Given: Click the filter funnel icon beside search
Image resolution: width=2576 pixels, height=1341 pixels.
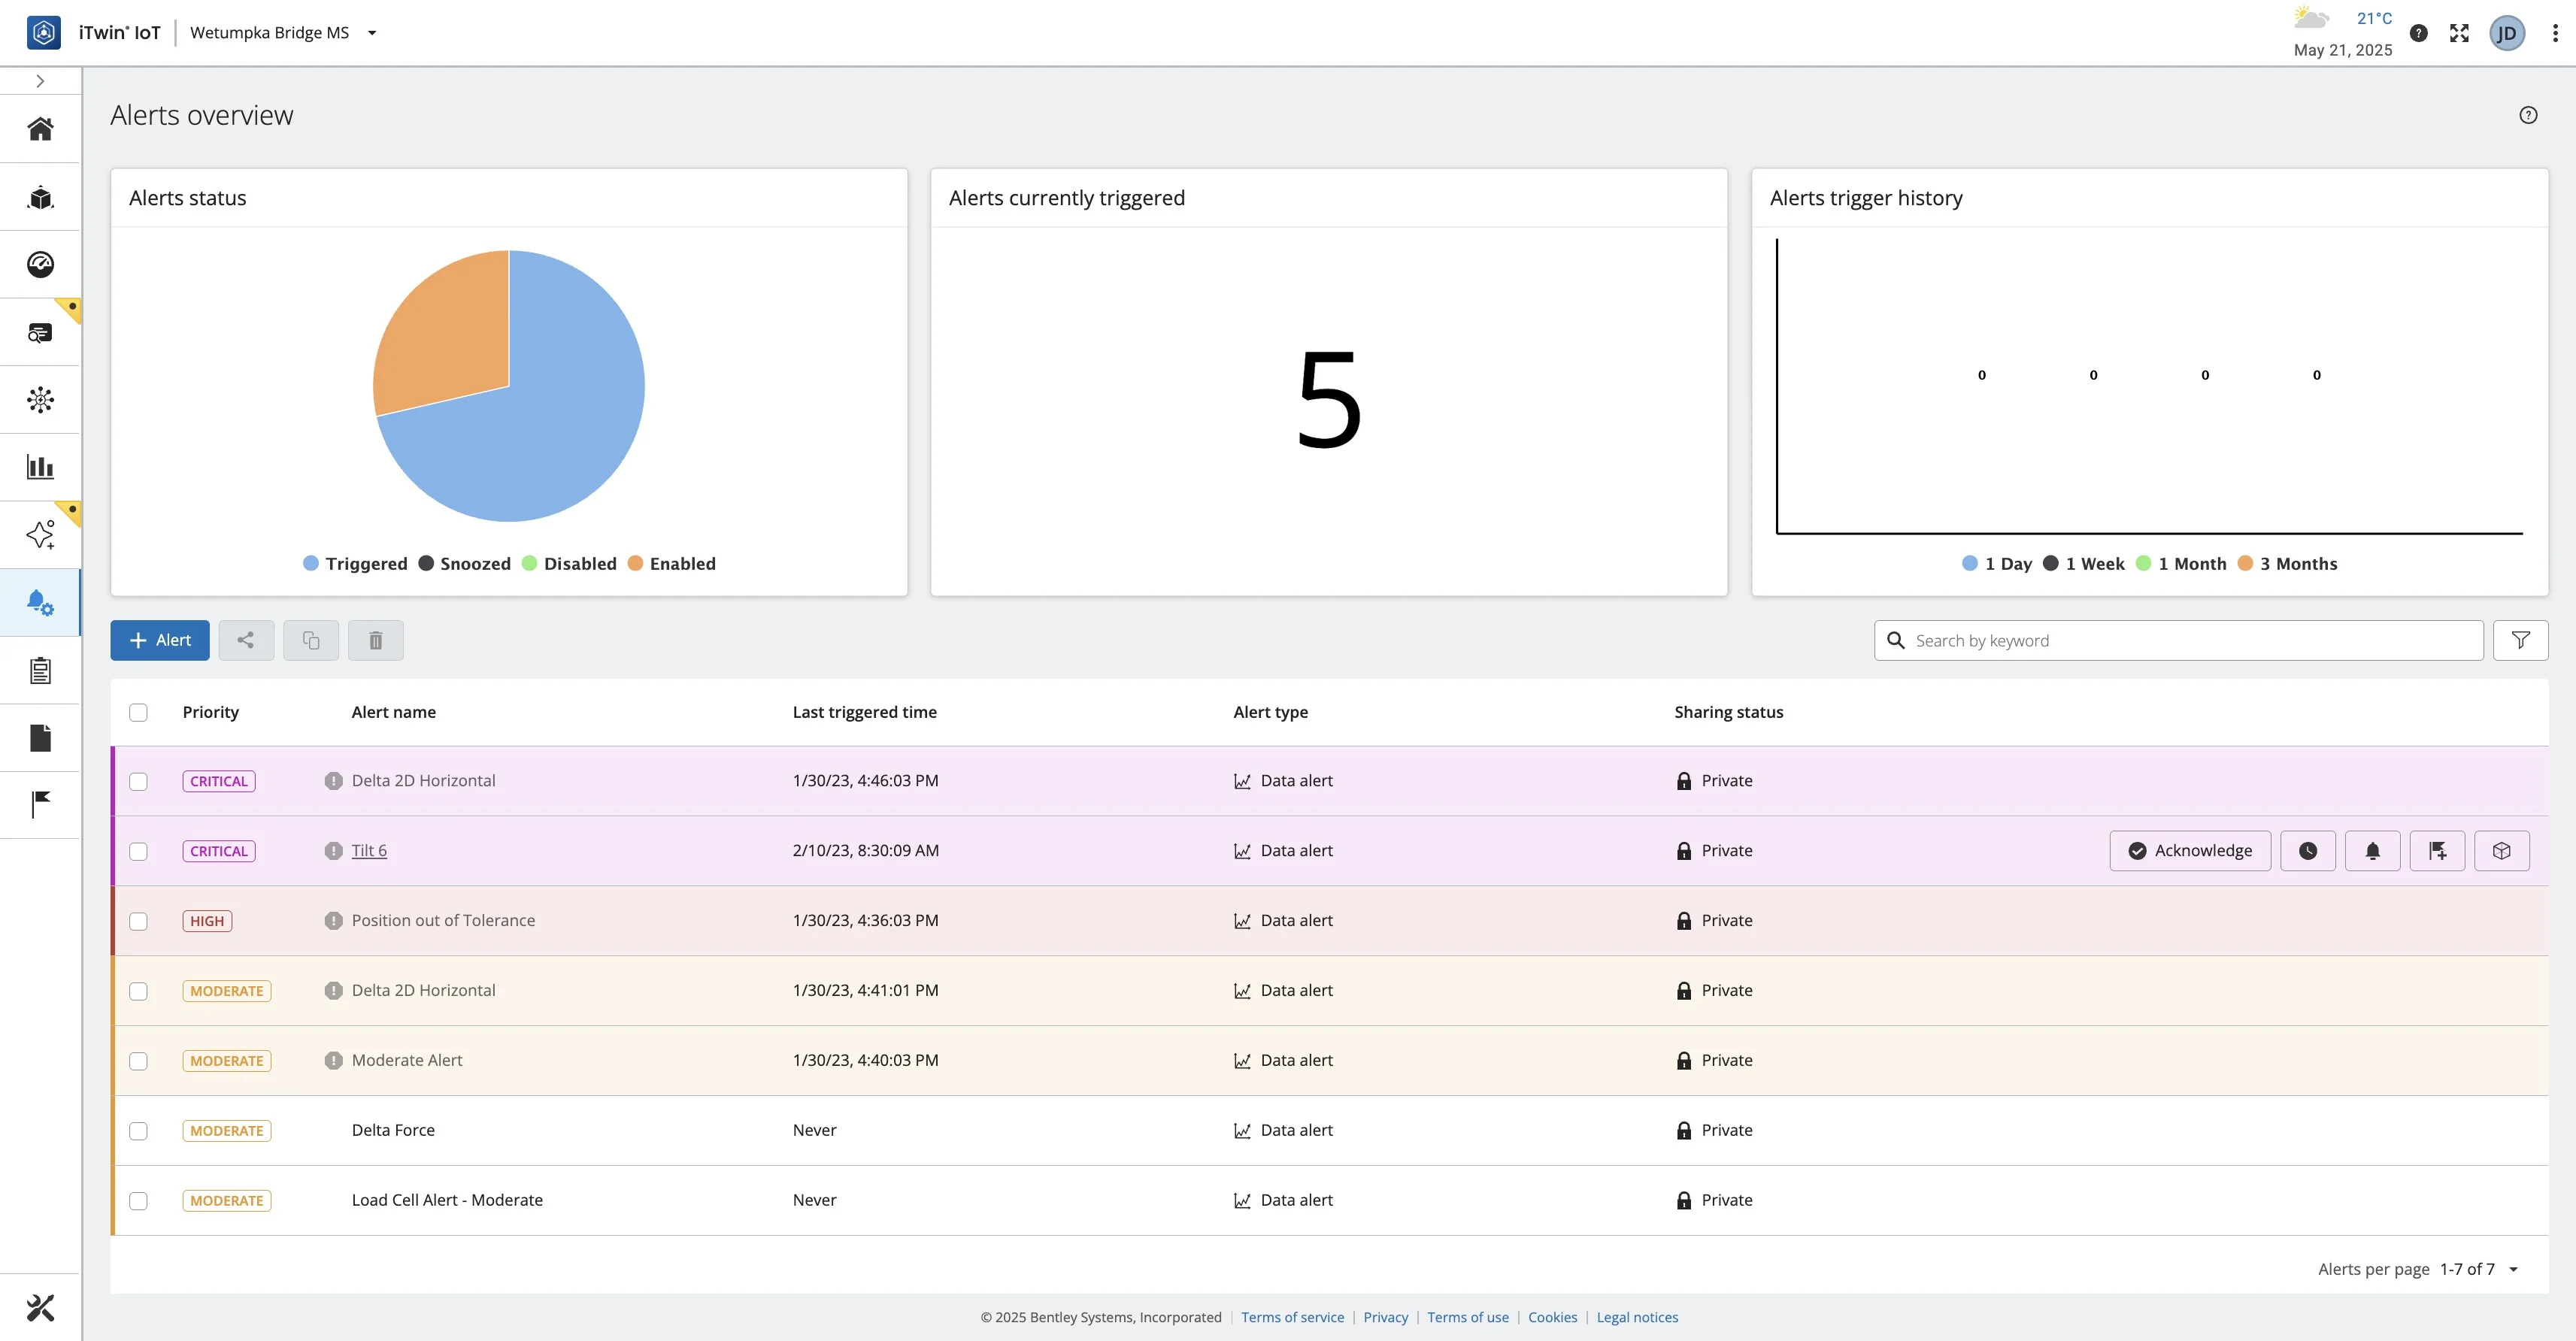Looking at the screenshot, I should [2520, 640].
